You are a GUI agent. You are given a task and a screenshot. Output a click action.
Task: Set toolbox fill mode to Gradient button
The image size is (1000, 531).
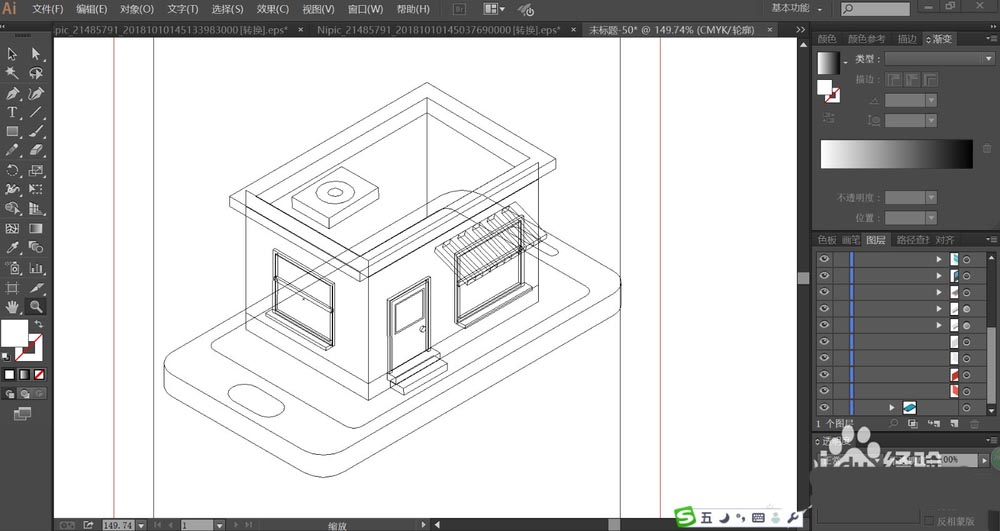(24, 375)
